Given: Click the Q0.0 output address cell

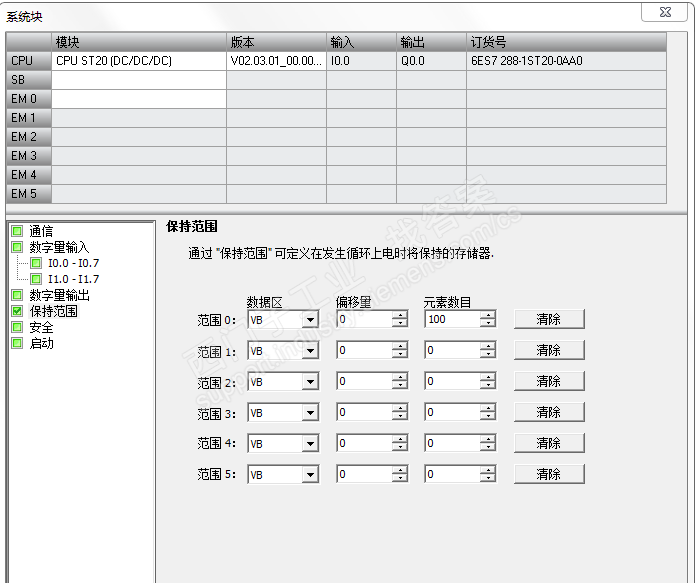Looking at the screenshot, I should (431, 61).
